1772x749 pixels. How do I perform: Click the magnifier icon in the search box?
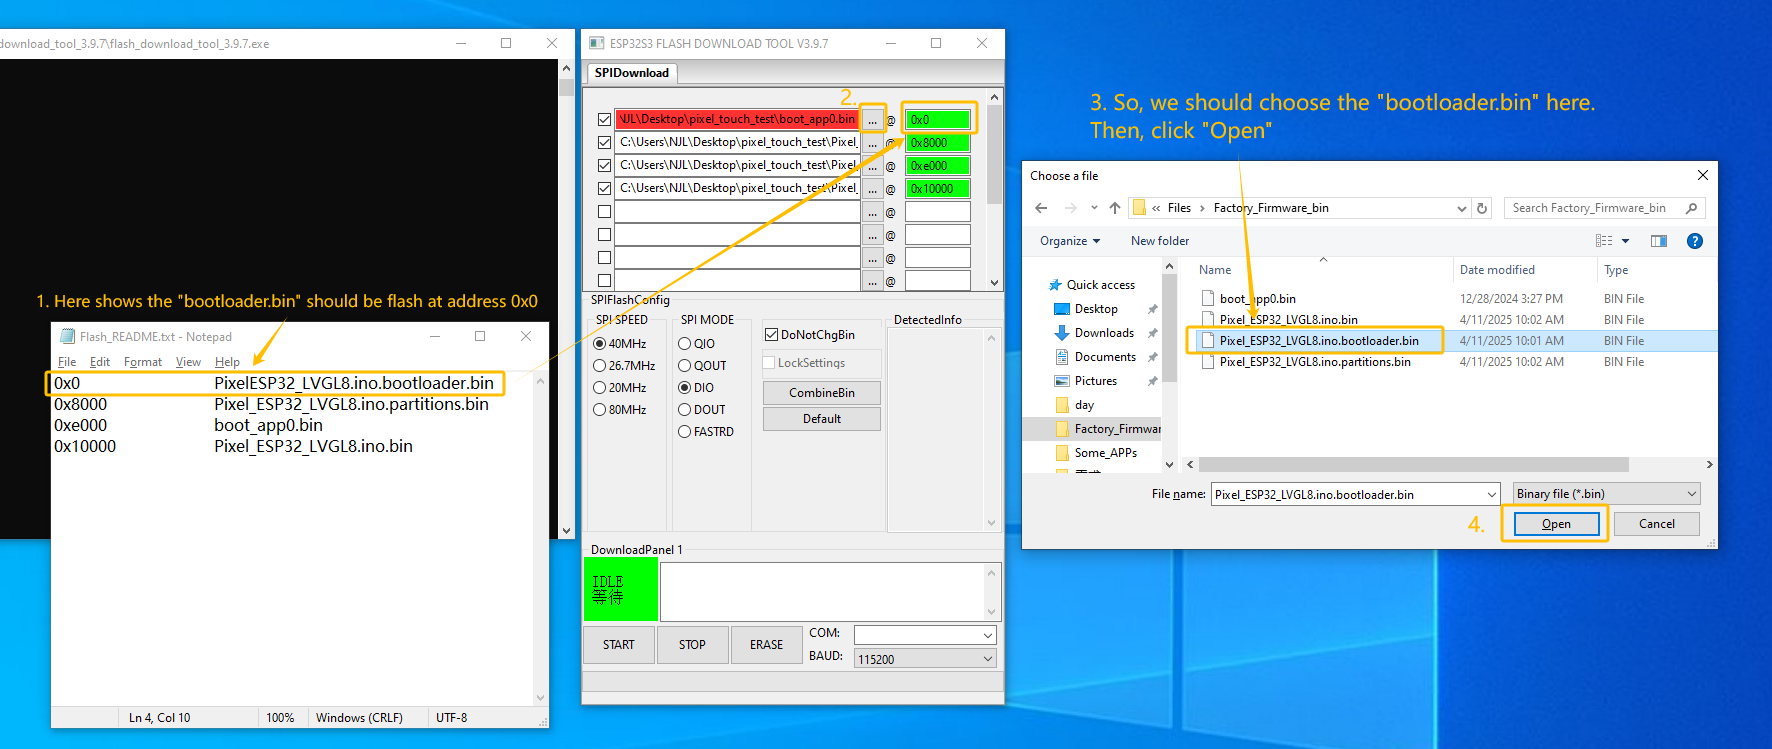pyautogui.click(x=1692, y=208)
